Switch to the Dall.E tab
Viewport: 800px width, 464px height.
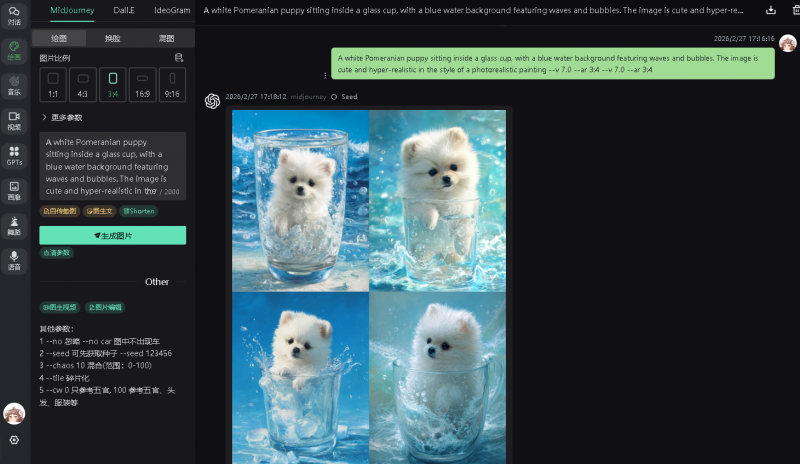tap(117, 10)
